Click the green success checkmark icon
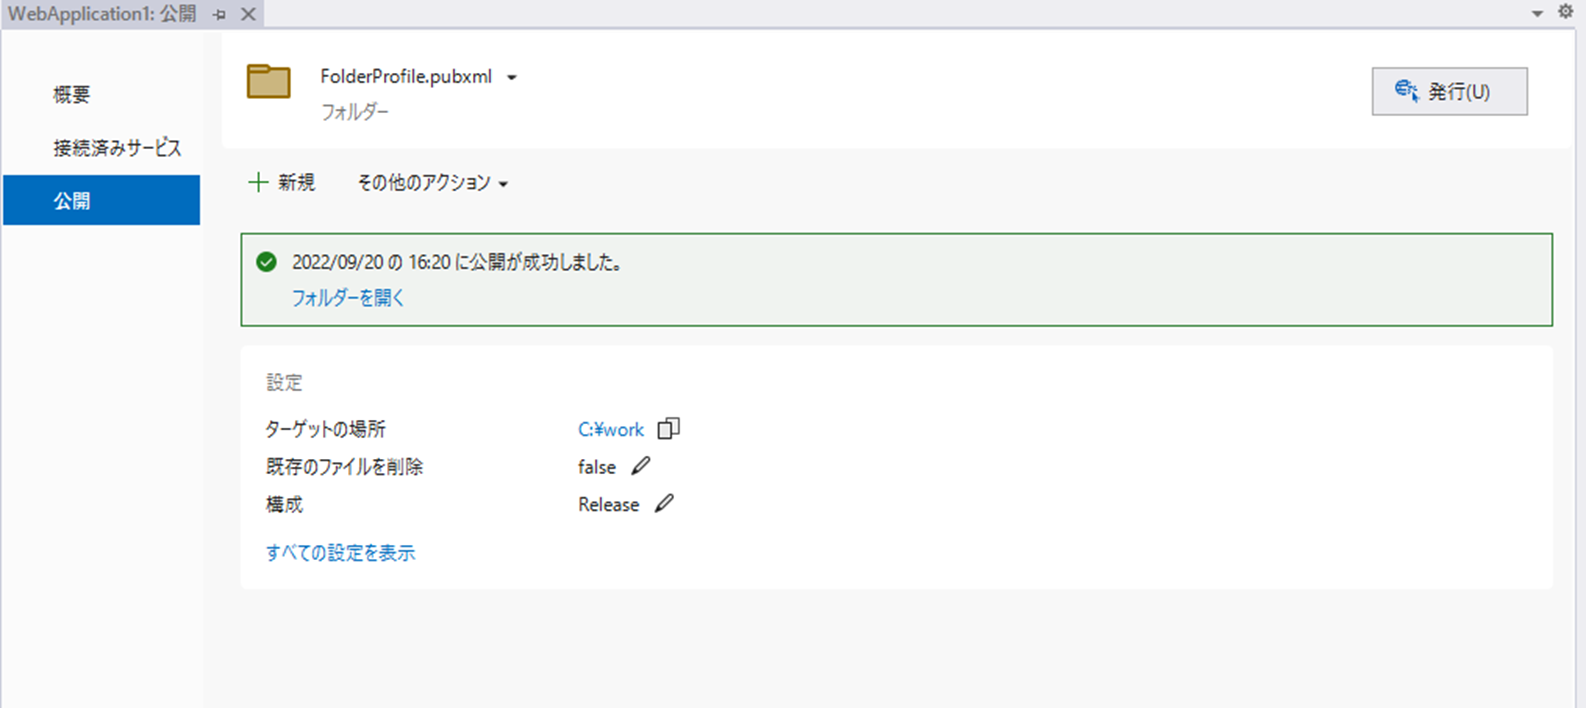 [x=266, y=262]
